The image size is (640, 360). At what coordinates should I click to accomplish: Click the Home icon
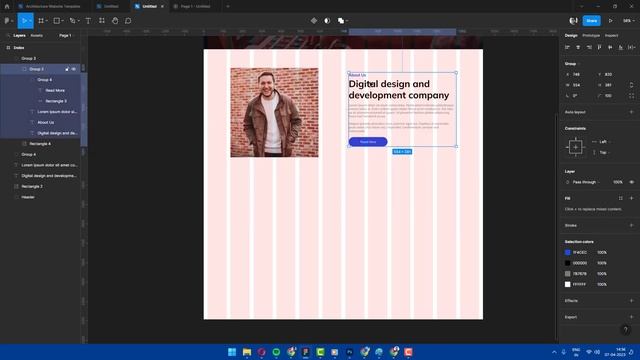point(7,6)
